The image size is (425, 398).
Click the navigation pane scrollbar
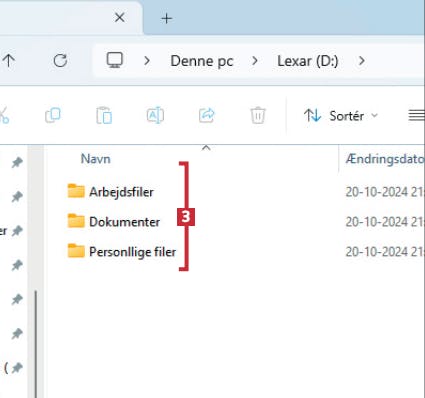tap(36, 343)
